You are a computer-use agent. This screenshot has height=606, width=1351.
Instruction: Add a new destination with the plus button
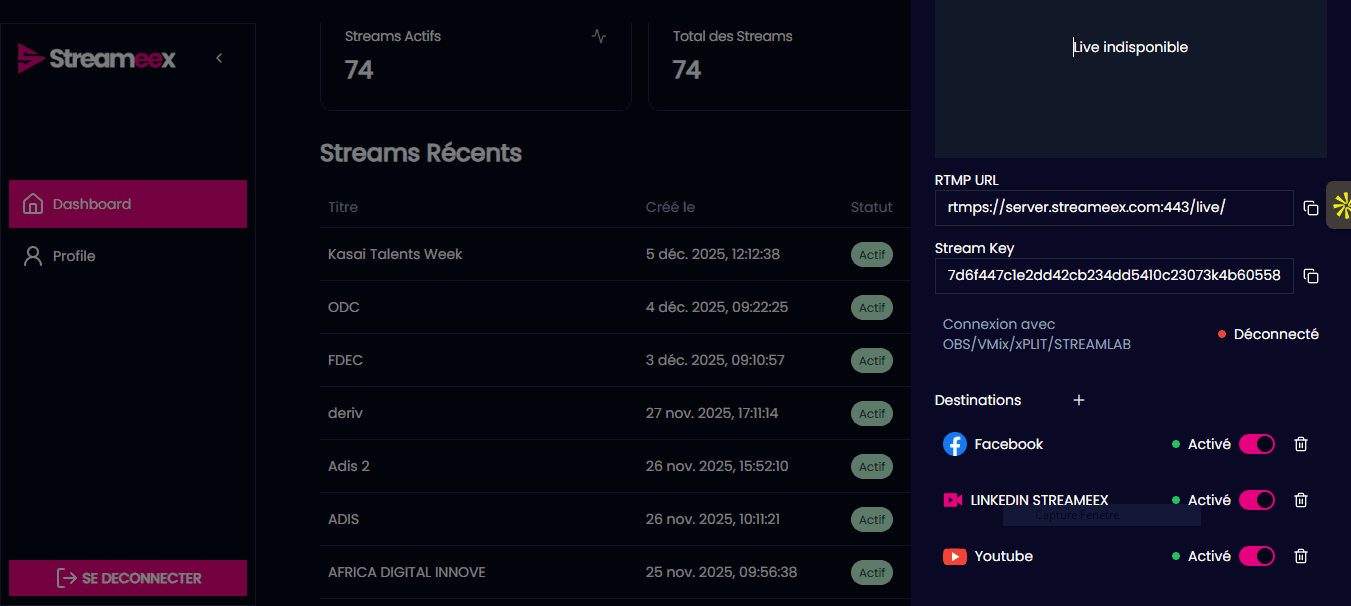(1078, 400)
